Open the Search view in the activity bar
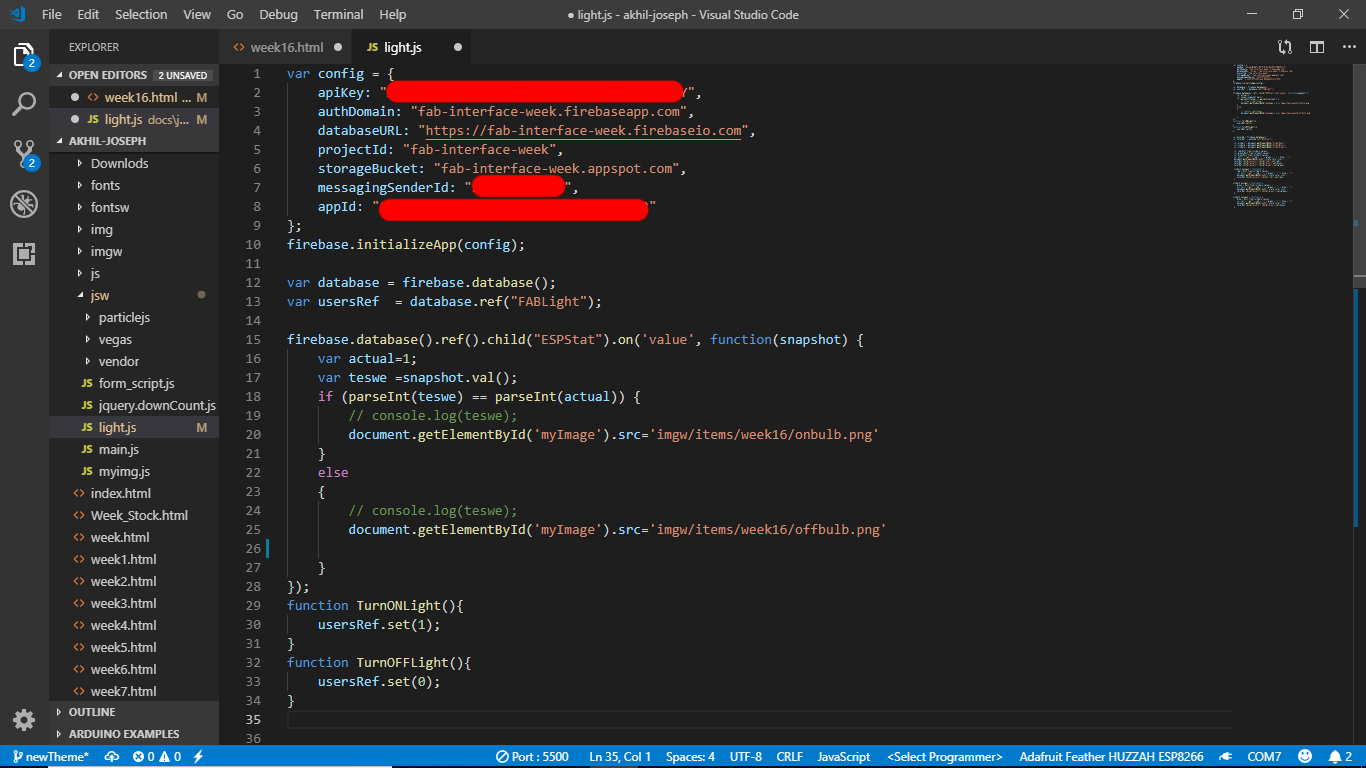 coord(24,104)
